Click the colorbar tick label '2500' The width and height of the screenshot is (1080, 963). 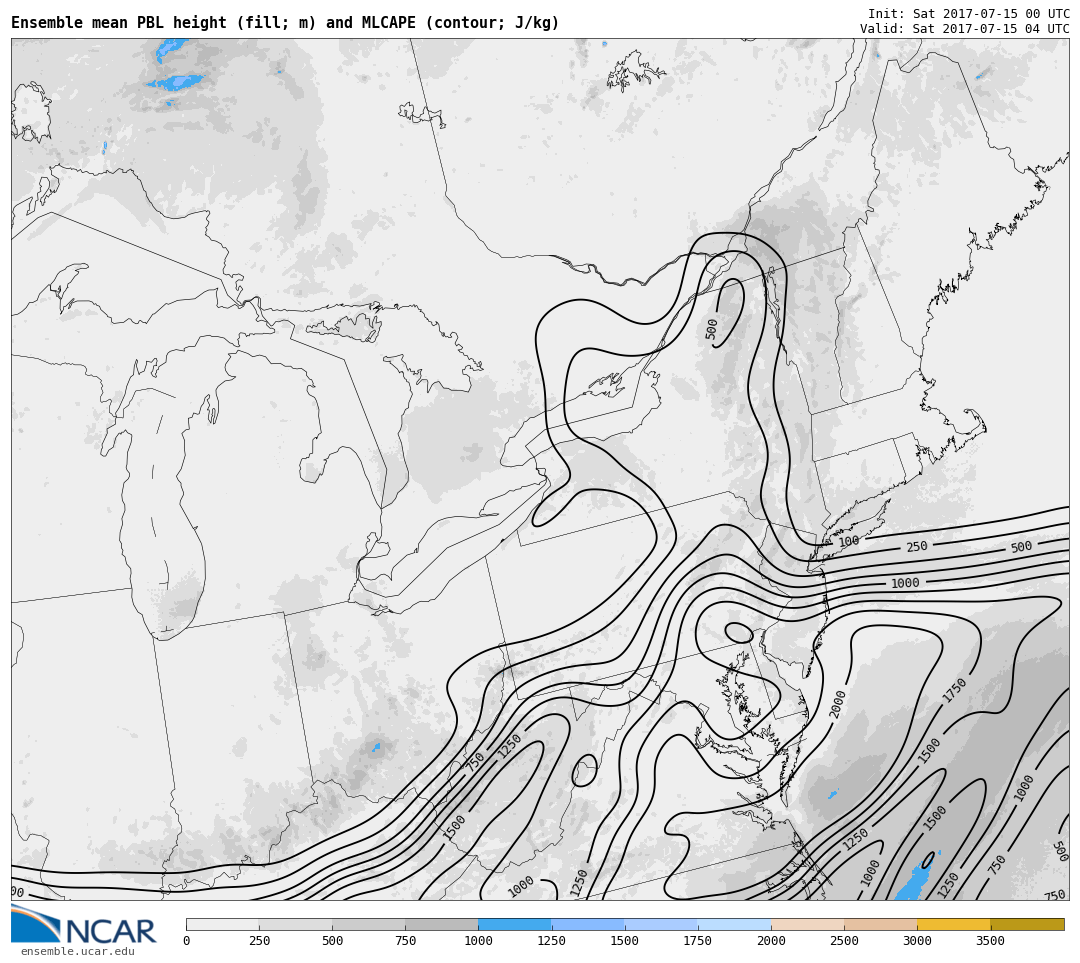[x=844, y=941]
